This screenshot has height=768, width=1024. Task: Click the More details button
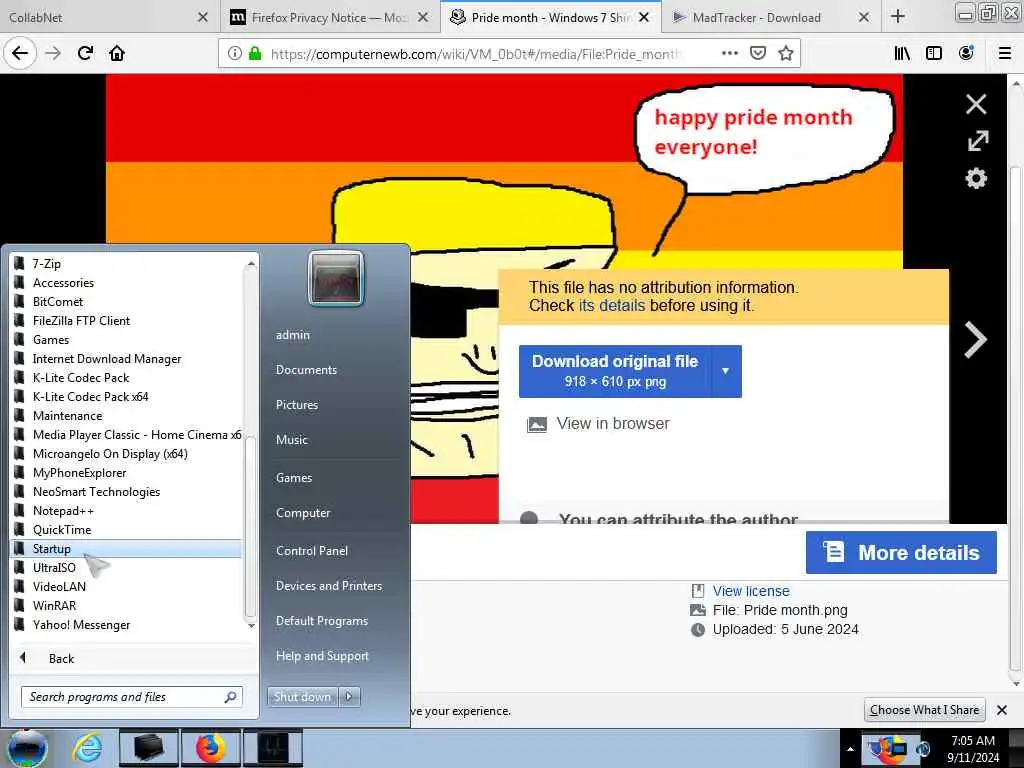coord(901,552)
